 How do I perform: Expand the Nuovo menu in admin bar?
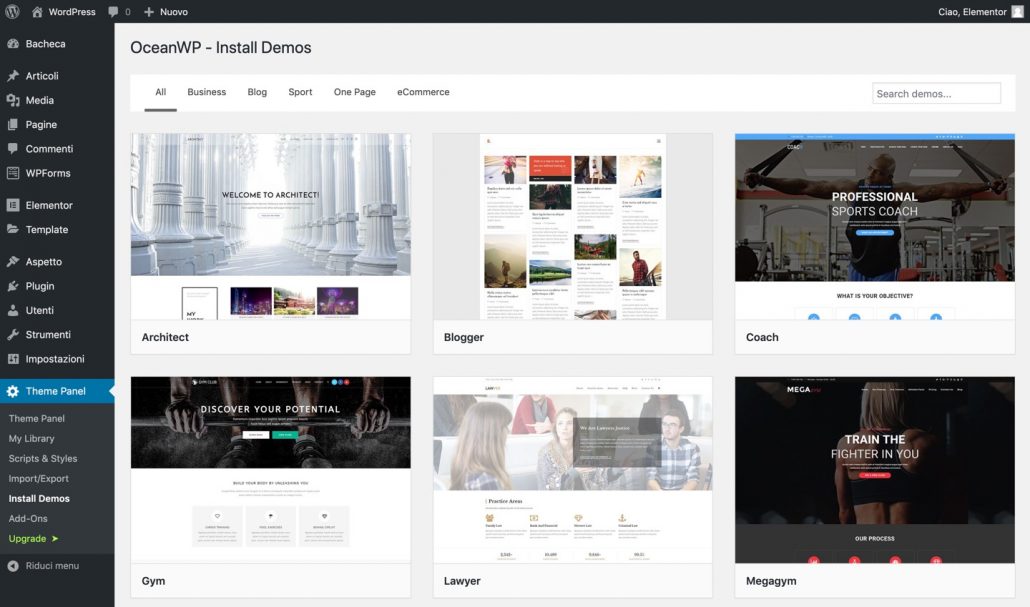coord(165,12)
